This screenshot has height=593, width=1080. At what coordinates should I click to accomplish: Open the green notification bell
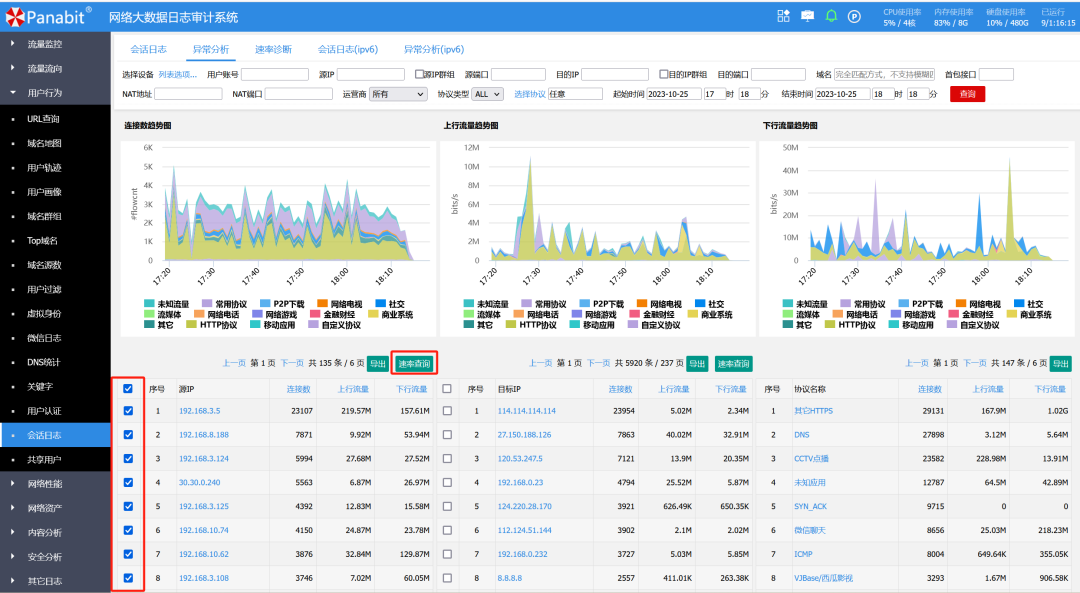[x=831, y=16]
